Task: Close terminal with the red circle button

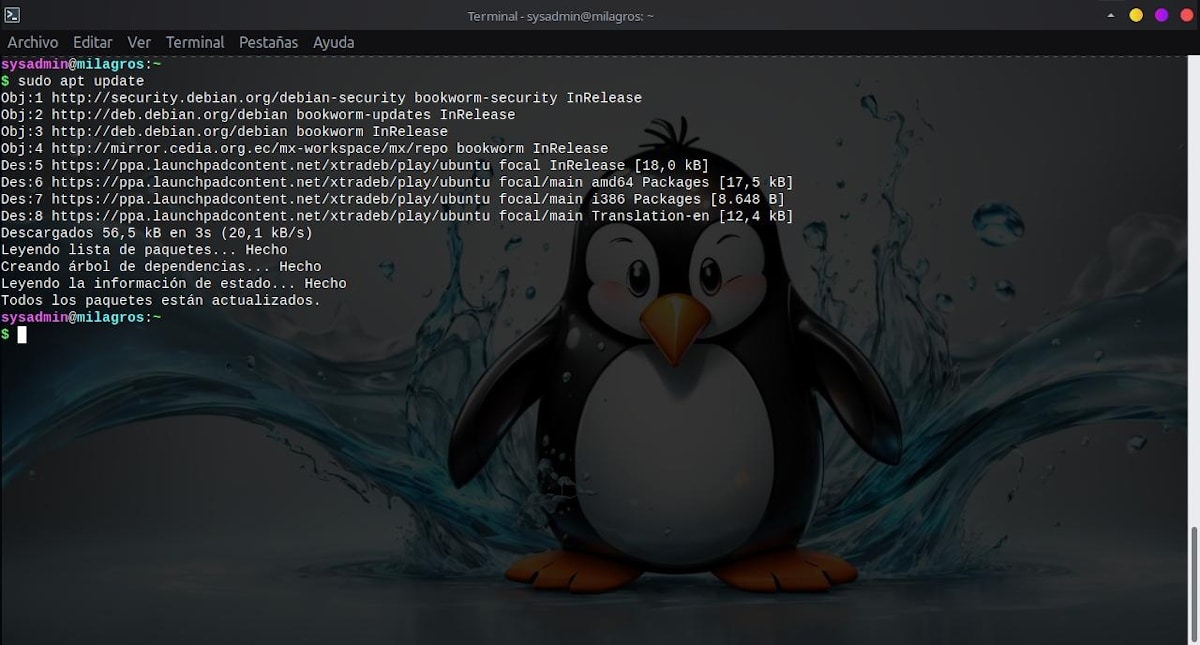Action: point(1186,15)
